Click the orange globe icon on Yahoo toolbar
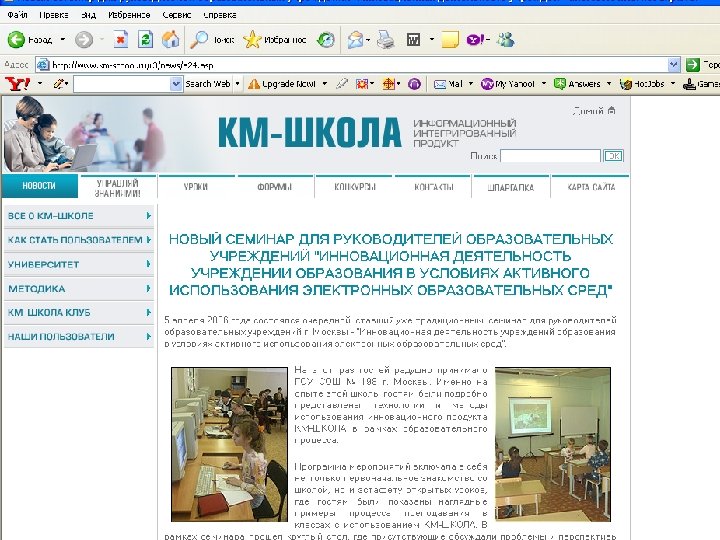The width and height of the screenshot is (720, 540). tap(388, 84)
